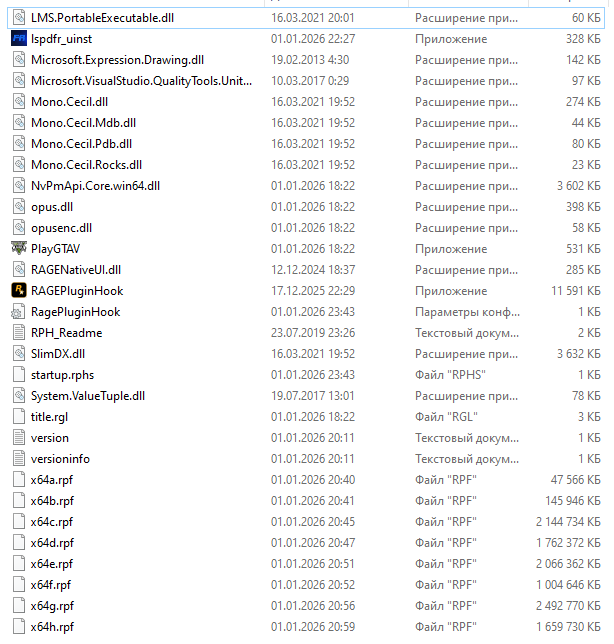
Task: Click the Файл "RGL" type cell
Action: click(446, 417)
